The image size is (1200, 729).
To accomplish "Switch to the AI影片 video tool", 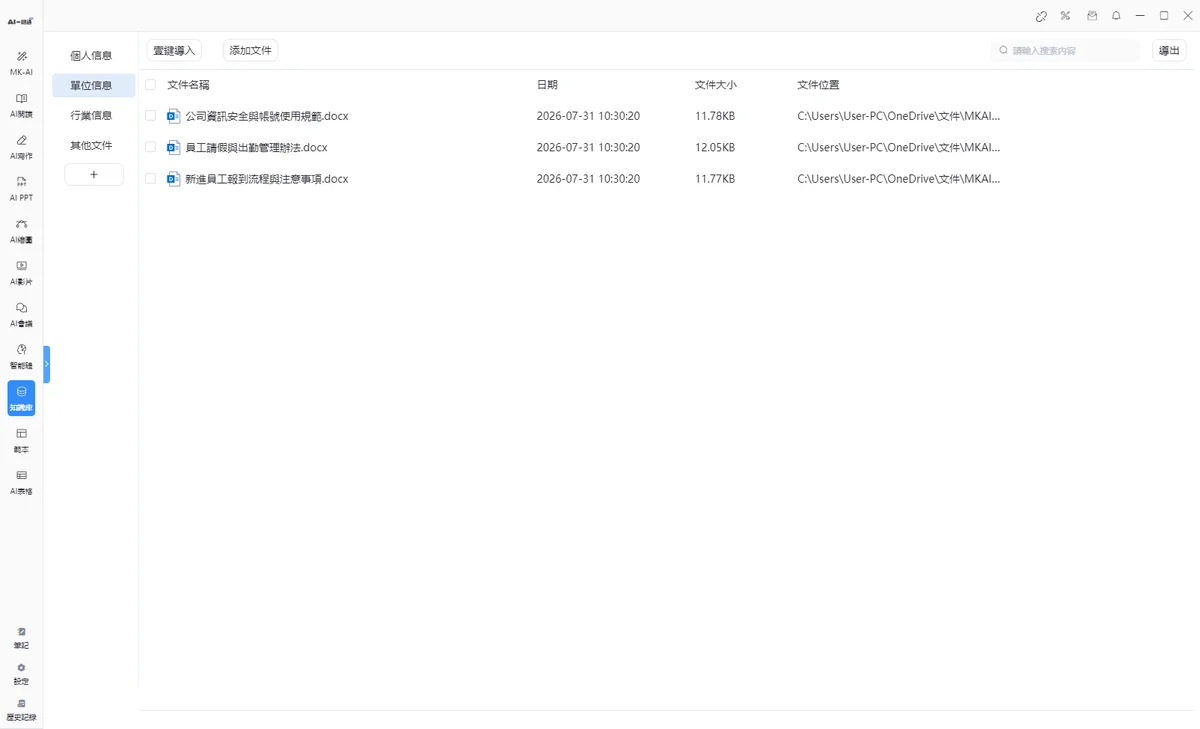I will (x=21, y=273).
